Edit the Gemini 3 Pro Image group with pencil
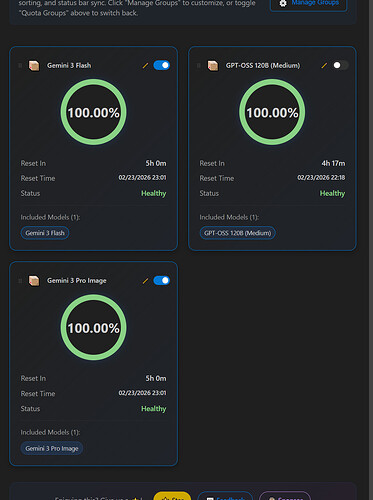 click(x=145, y=281)
